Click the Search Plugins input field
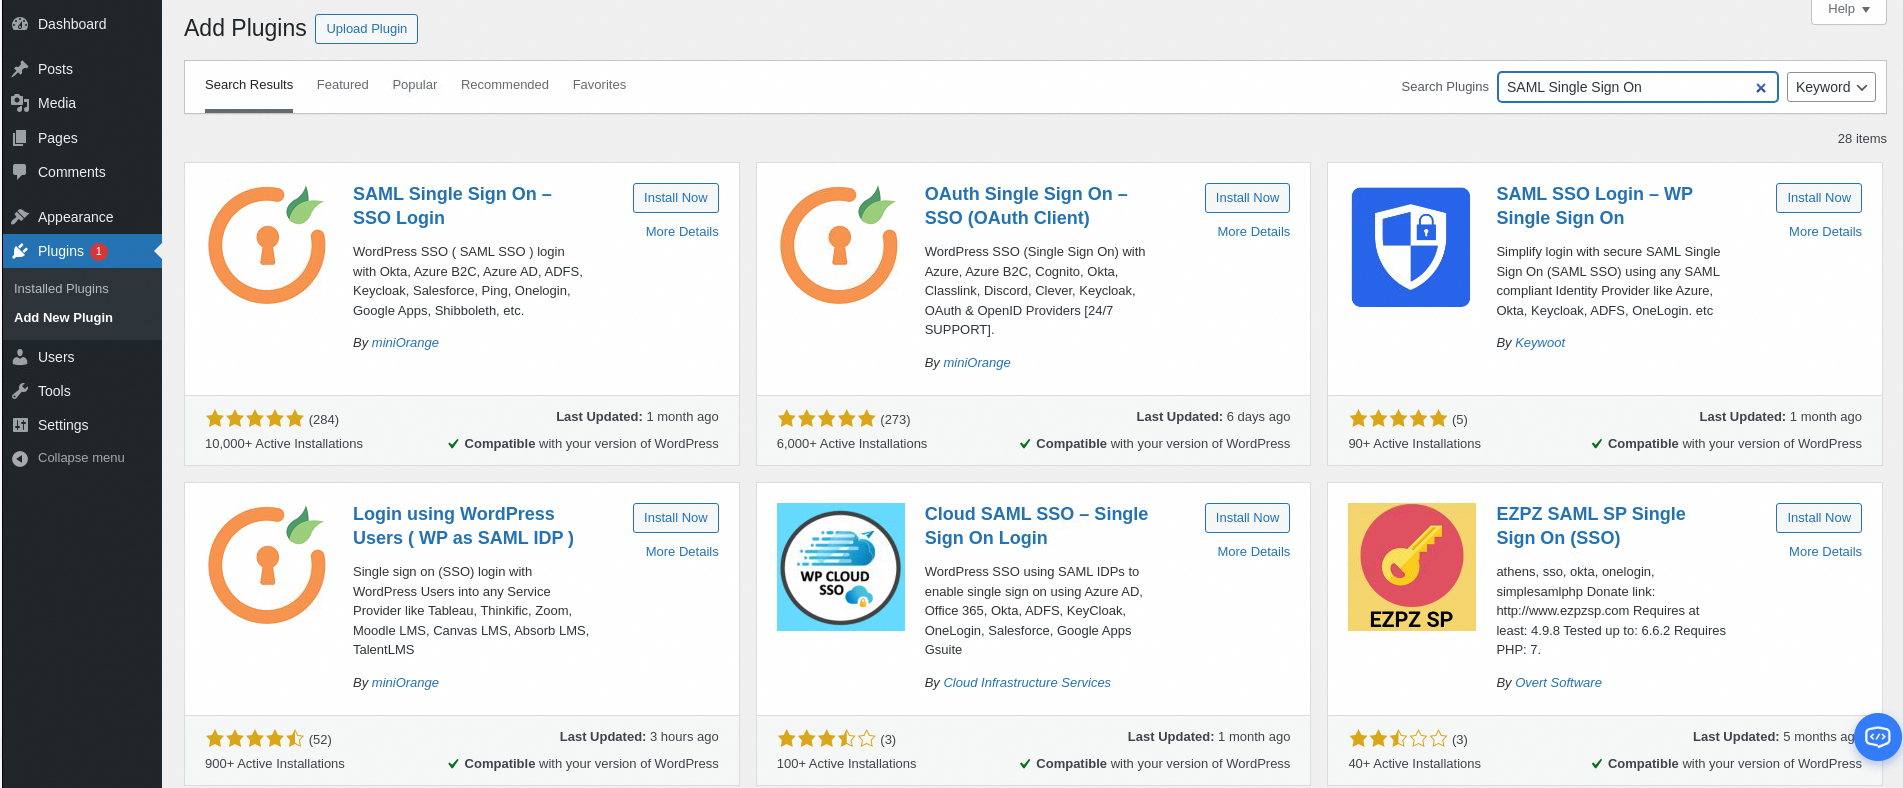 tap(1625, 87)
